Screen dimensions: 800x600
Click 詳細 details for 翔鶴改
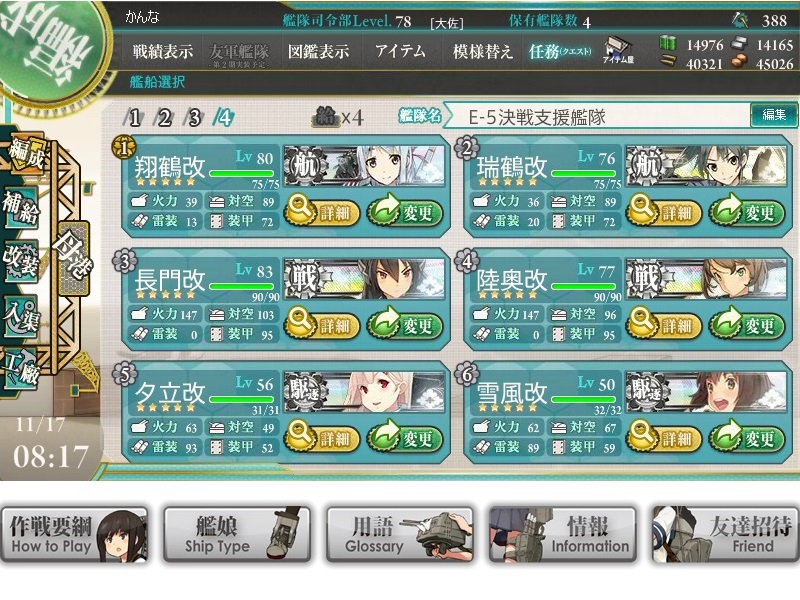pyautogui.click(x=321, y=211)
